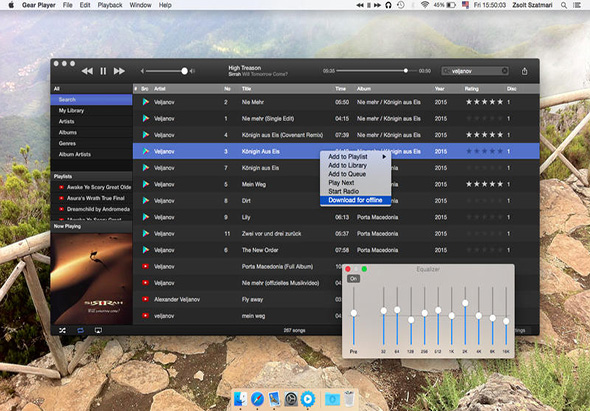
Task: Click the low volume speaker icon
Action: 142,71
